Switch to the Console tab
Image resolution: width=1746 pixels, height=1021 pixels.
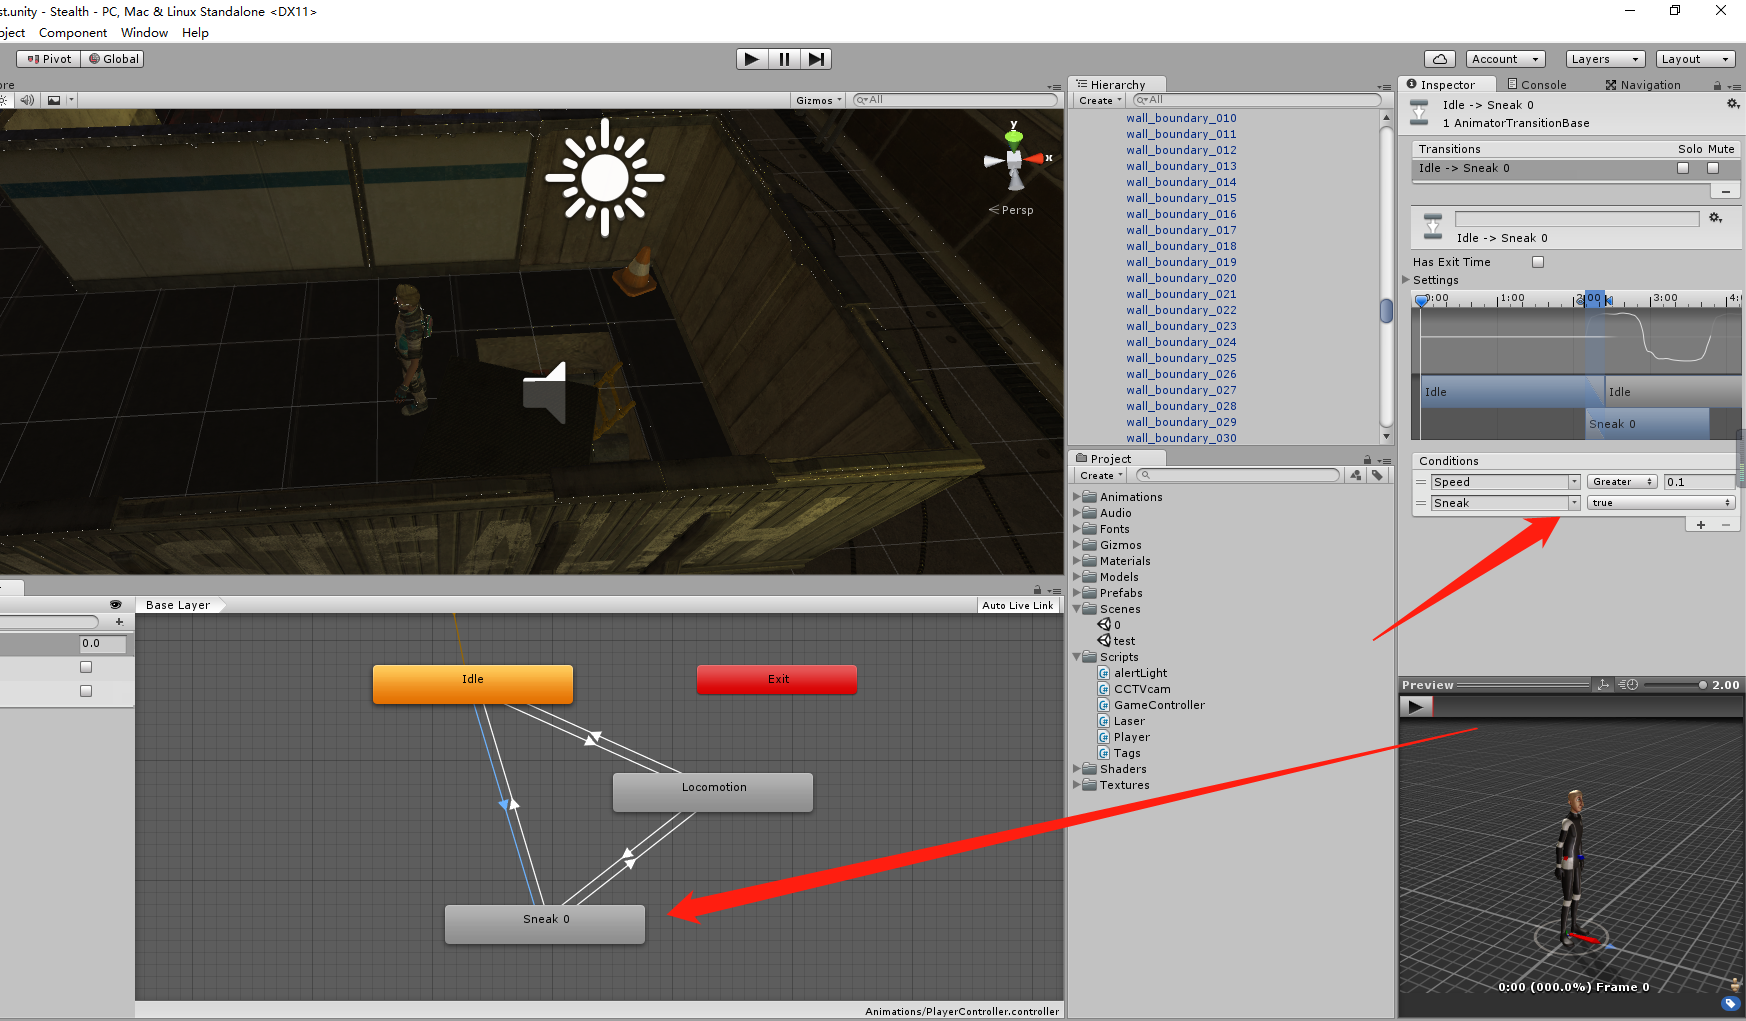pos(1537,85)
